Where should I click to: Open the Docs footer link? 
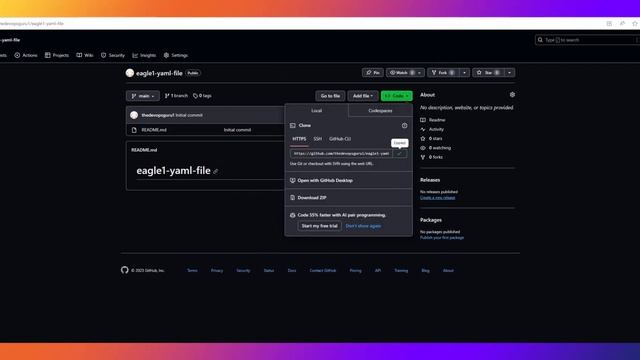point(292,271)
